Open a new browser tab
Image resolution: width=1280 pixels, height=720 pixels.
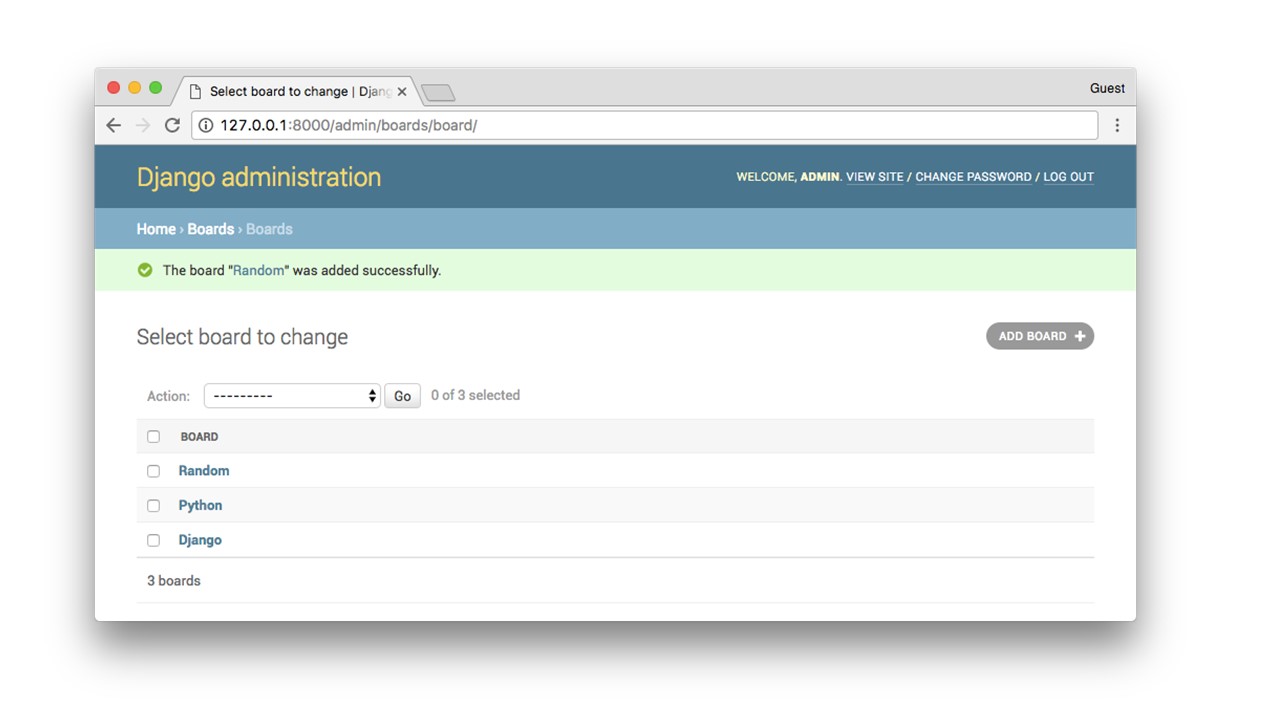pos(438,93)
